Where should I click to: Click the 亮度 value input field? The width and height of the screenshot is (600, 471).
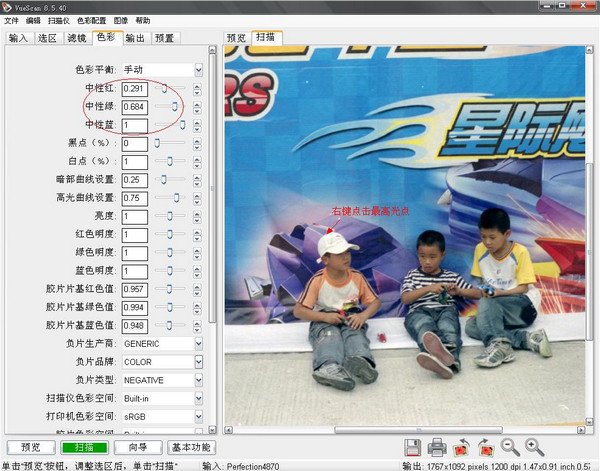[x=134, y=217]
